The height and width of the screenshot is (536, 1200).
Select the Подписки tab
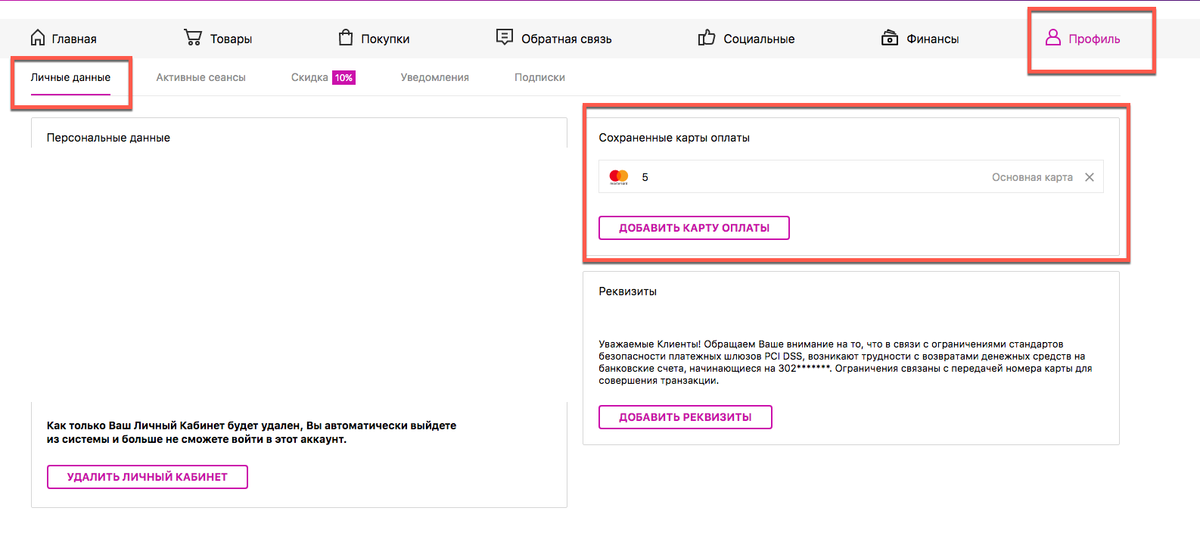(x=539, y=77)
